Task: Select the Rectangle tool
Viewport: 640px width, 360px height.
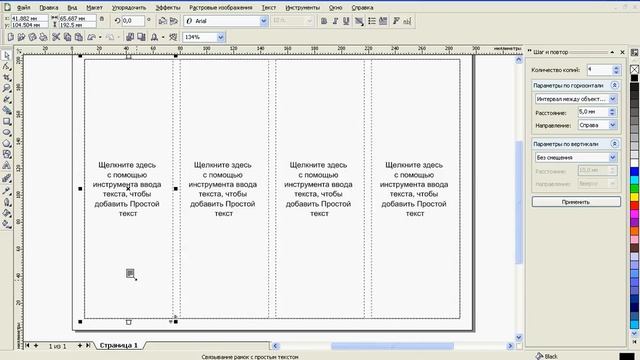Action: click(x=7, y=121)
